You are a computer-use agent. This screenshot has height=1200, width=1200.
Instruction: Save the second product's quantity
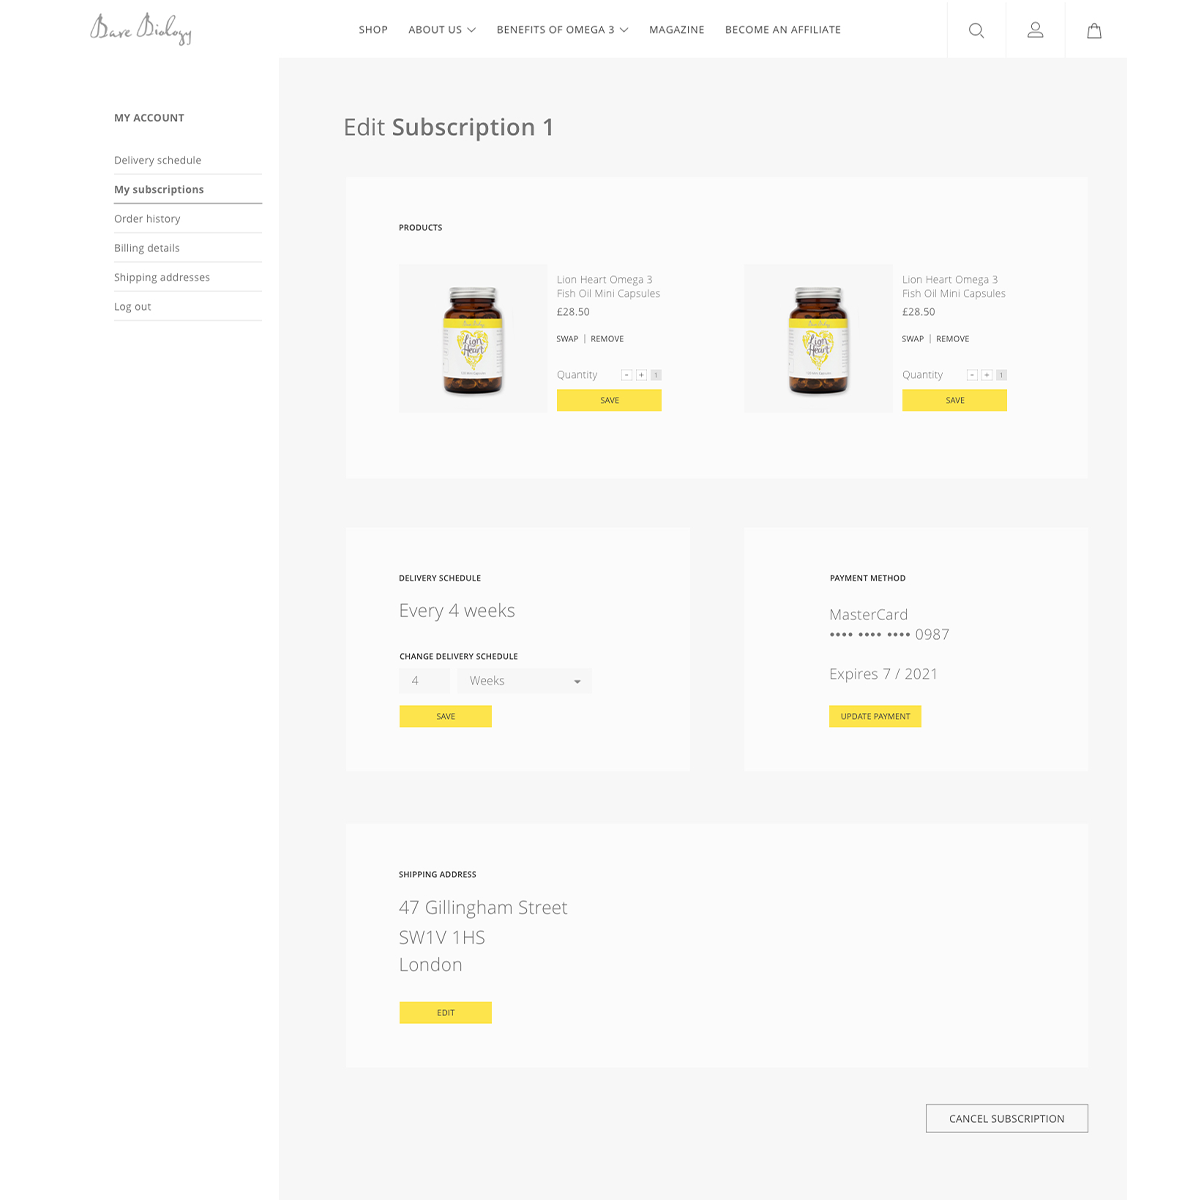pos(954,400)
